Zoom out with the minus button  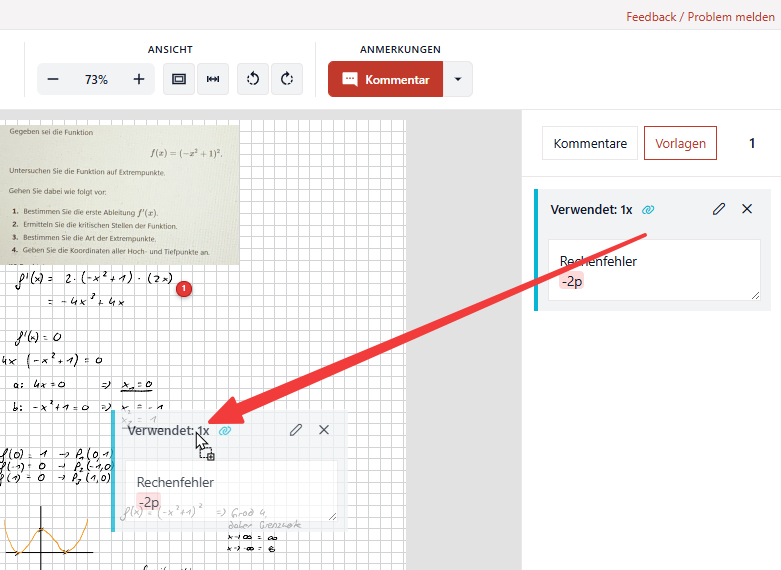pyautogui.click(x=53, y=79)
